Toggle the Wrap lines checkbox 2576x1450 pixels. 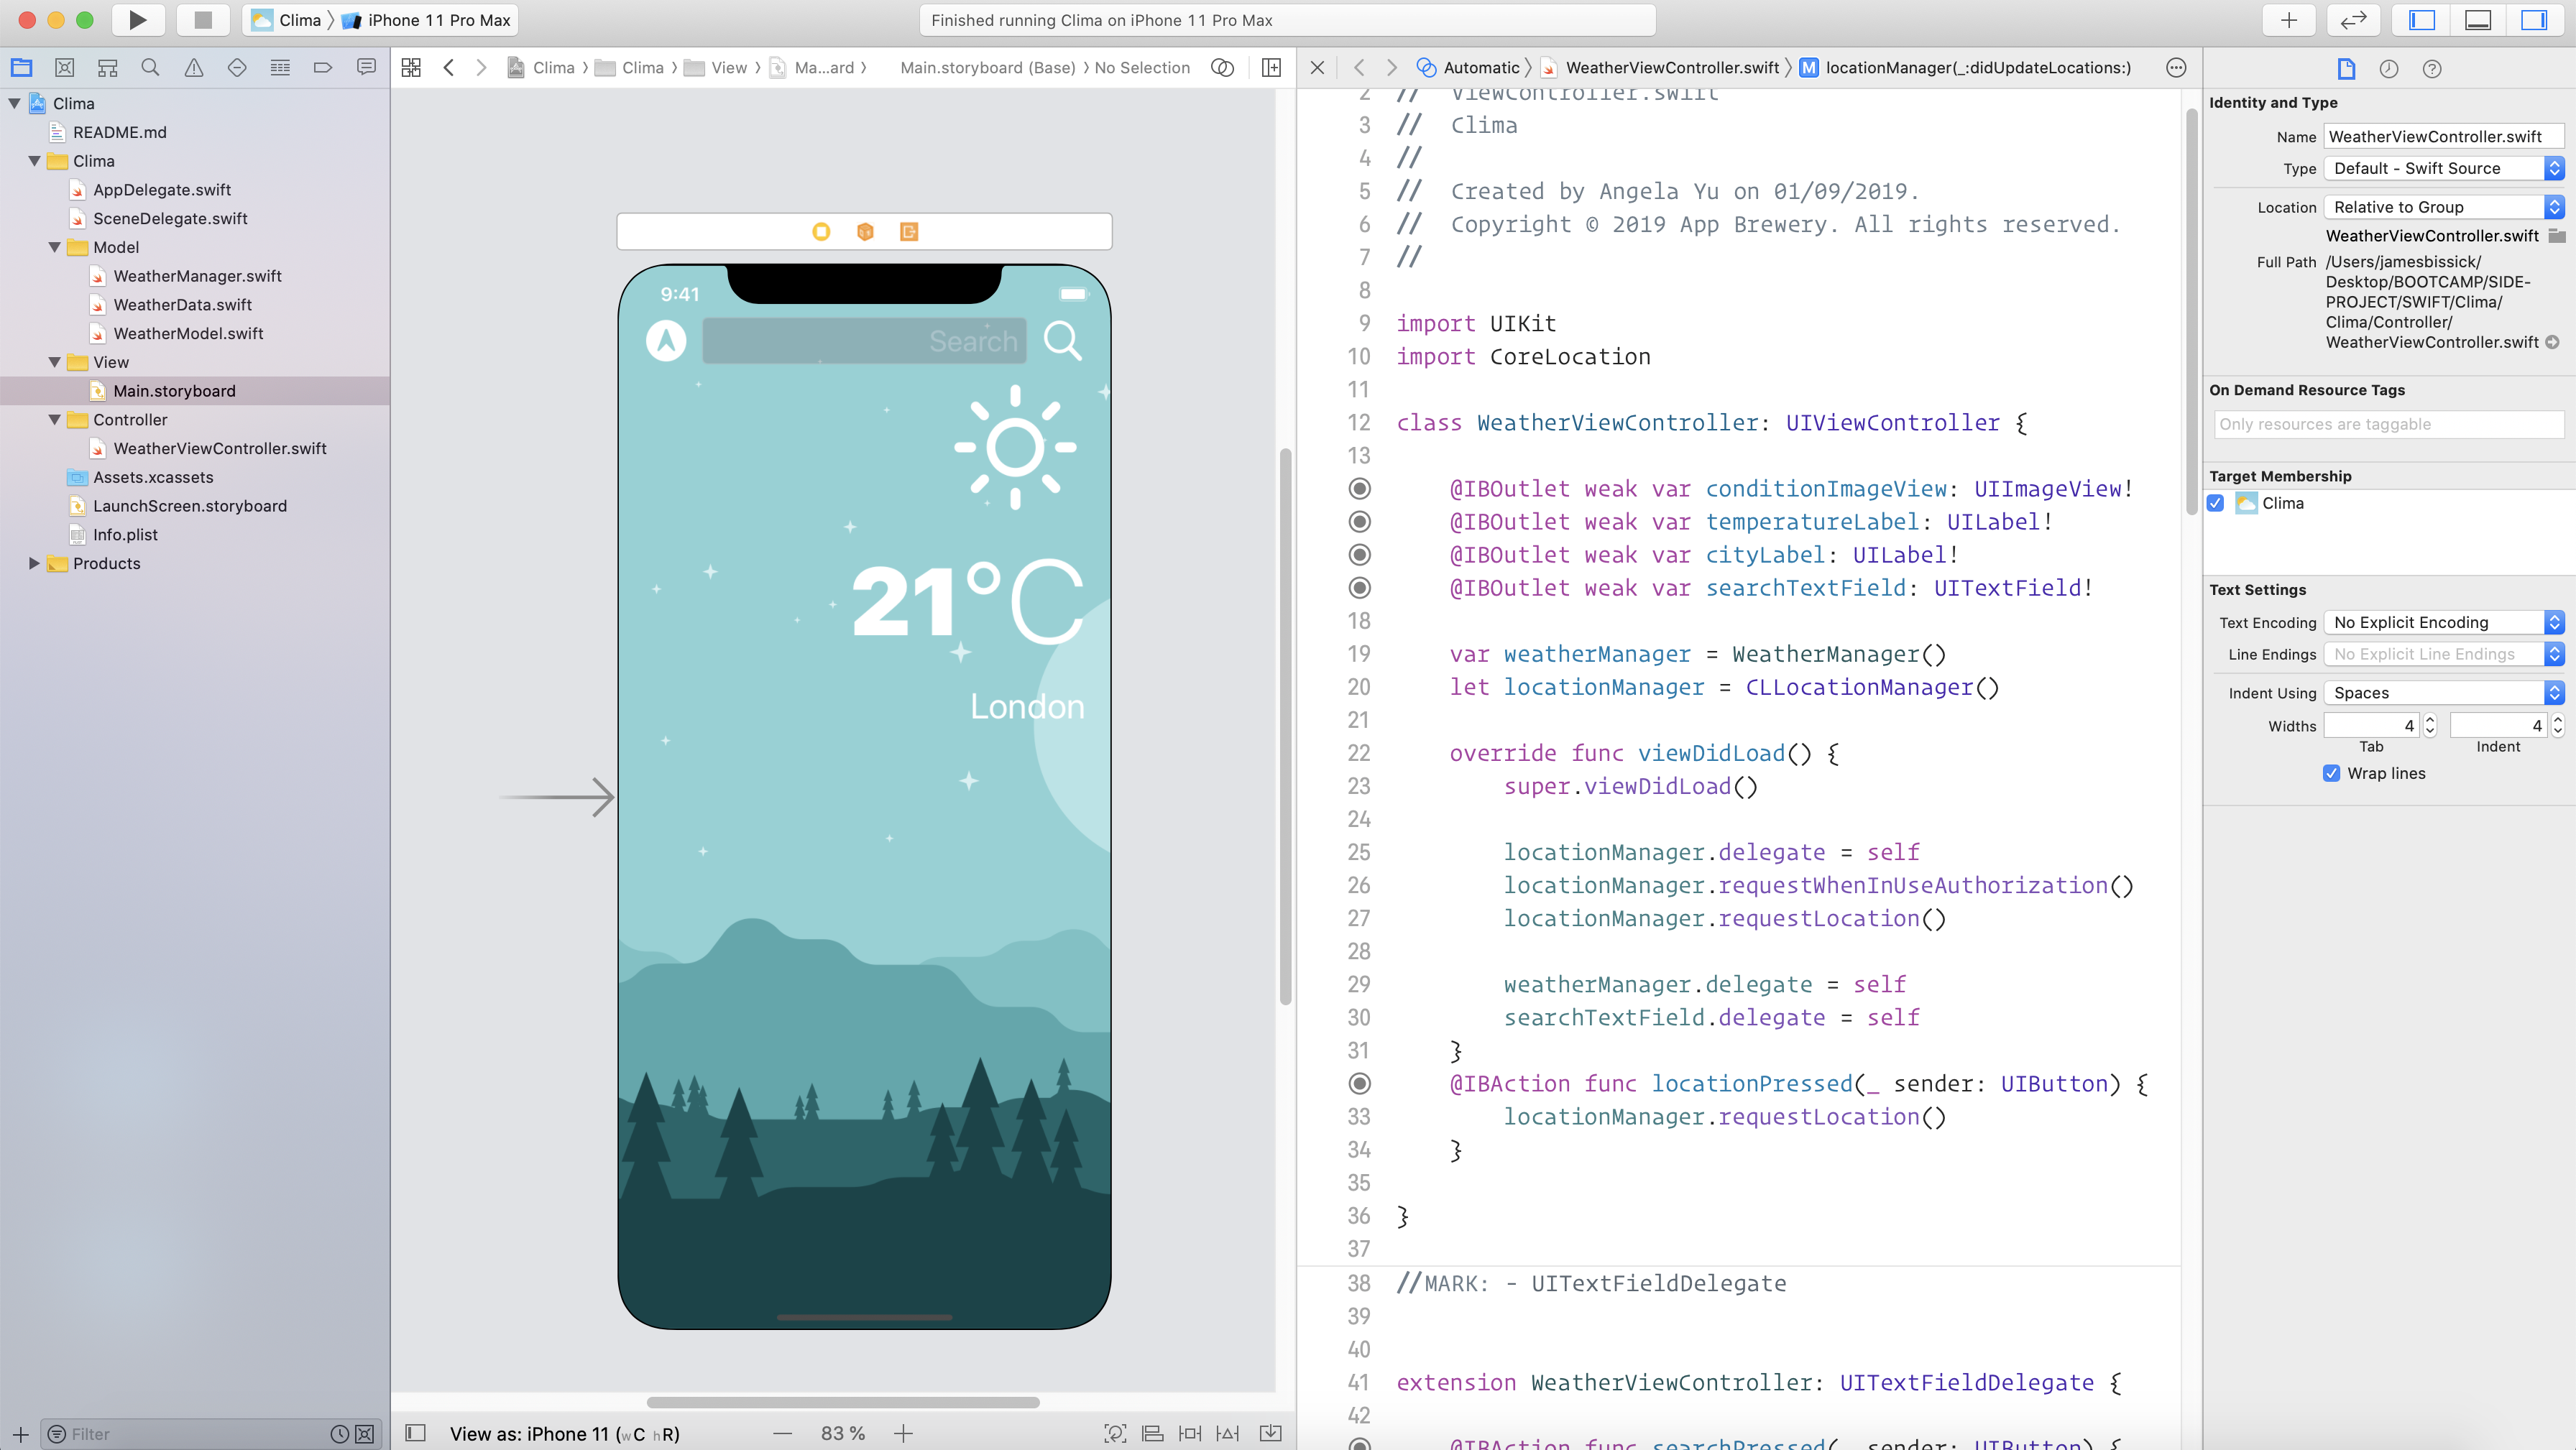point(2331,773)
